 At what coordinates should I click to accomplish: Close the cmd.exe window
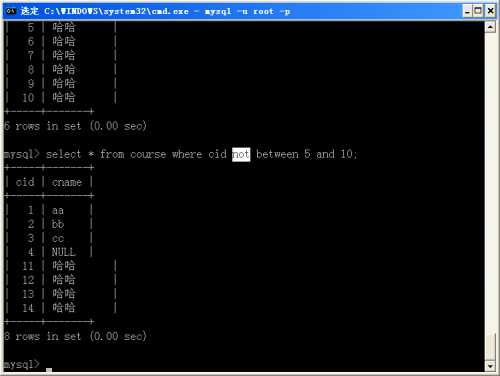pos(490,11)
